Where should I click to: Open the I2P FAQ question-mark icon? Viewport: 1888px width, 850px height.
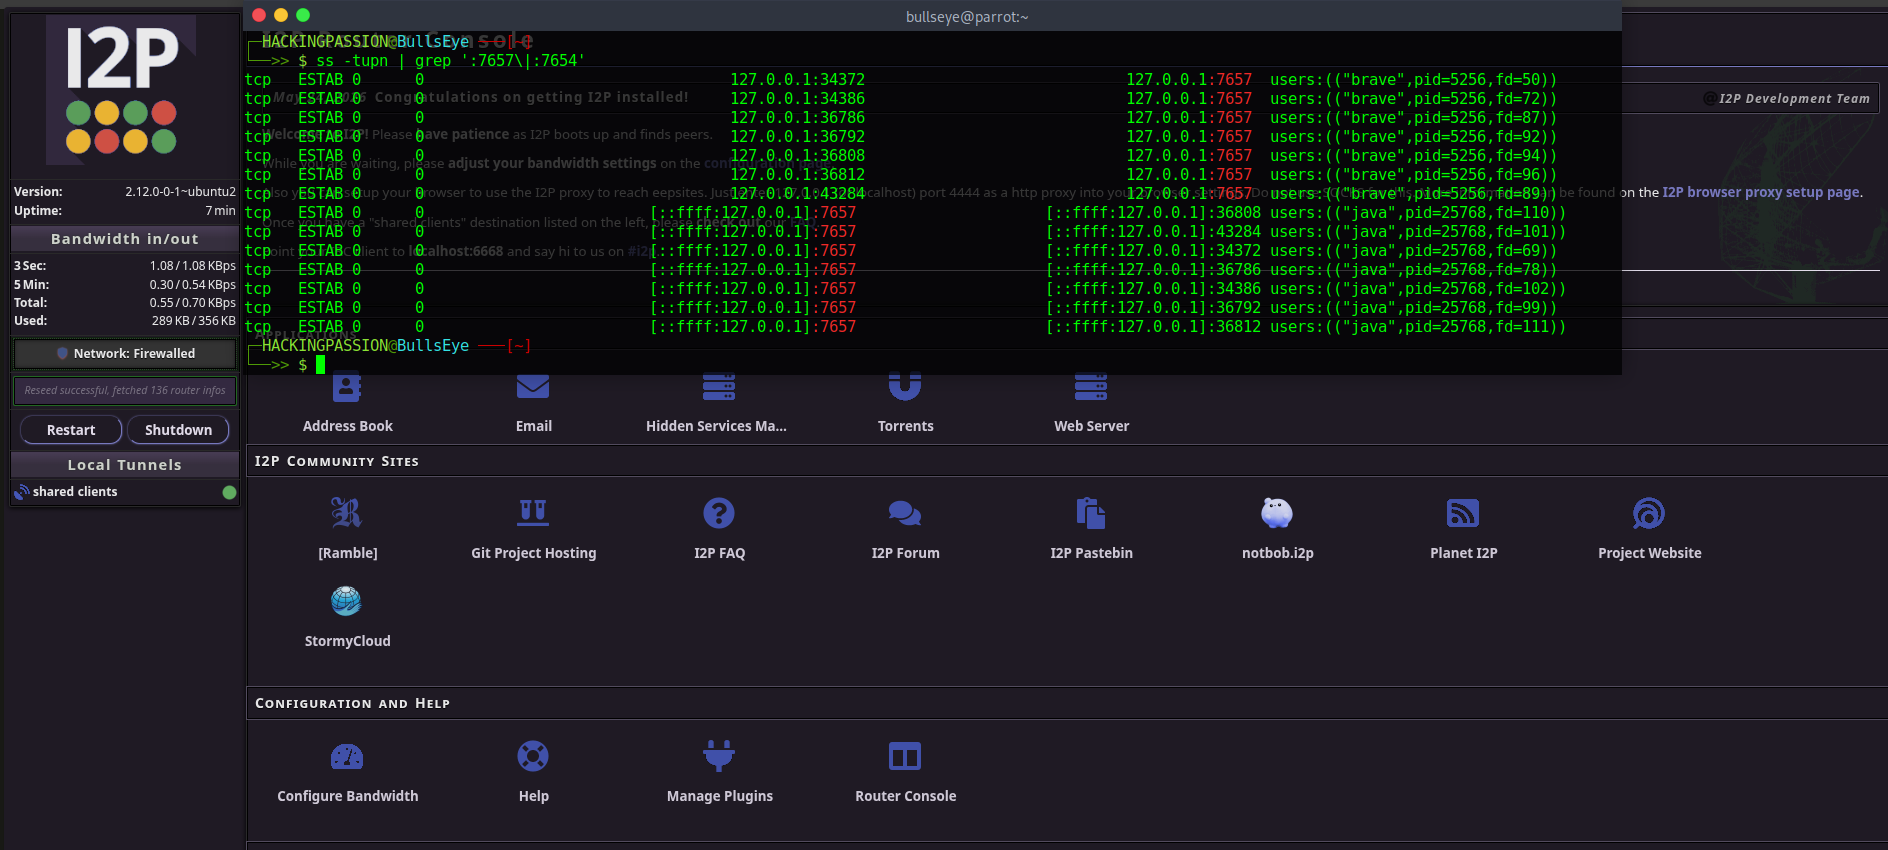719,513
